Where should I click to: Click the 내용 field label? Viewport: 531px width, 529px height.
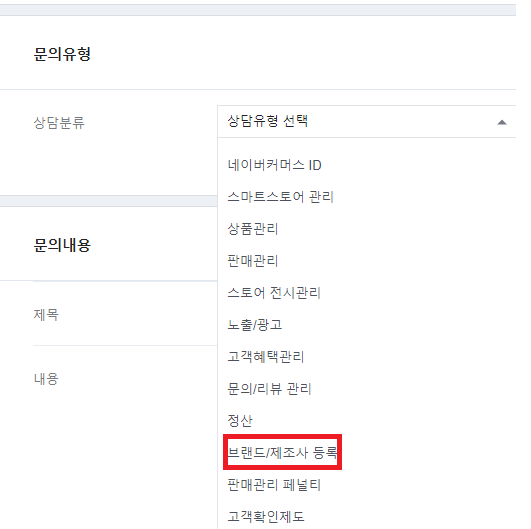pyautogui.click(x=46, y=379)
